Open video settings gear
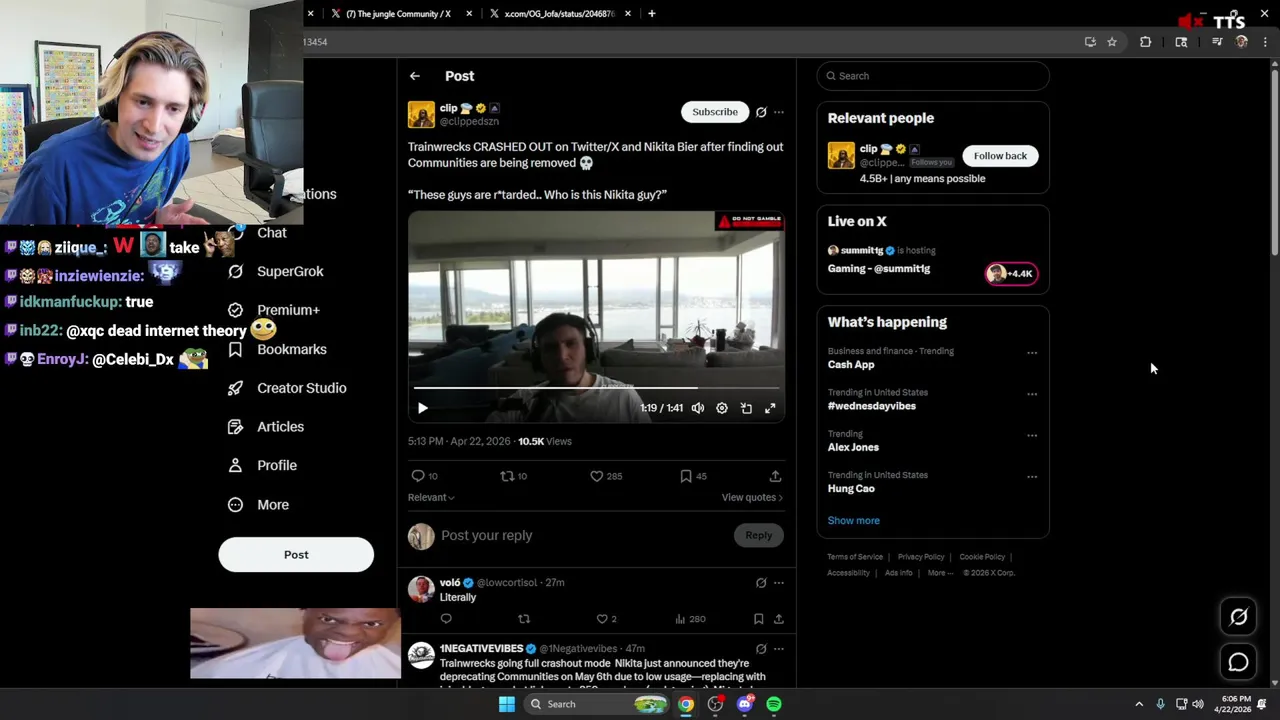1280x720 pixels. 722,408
